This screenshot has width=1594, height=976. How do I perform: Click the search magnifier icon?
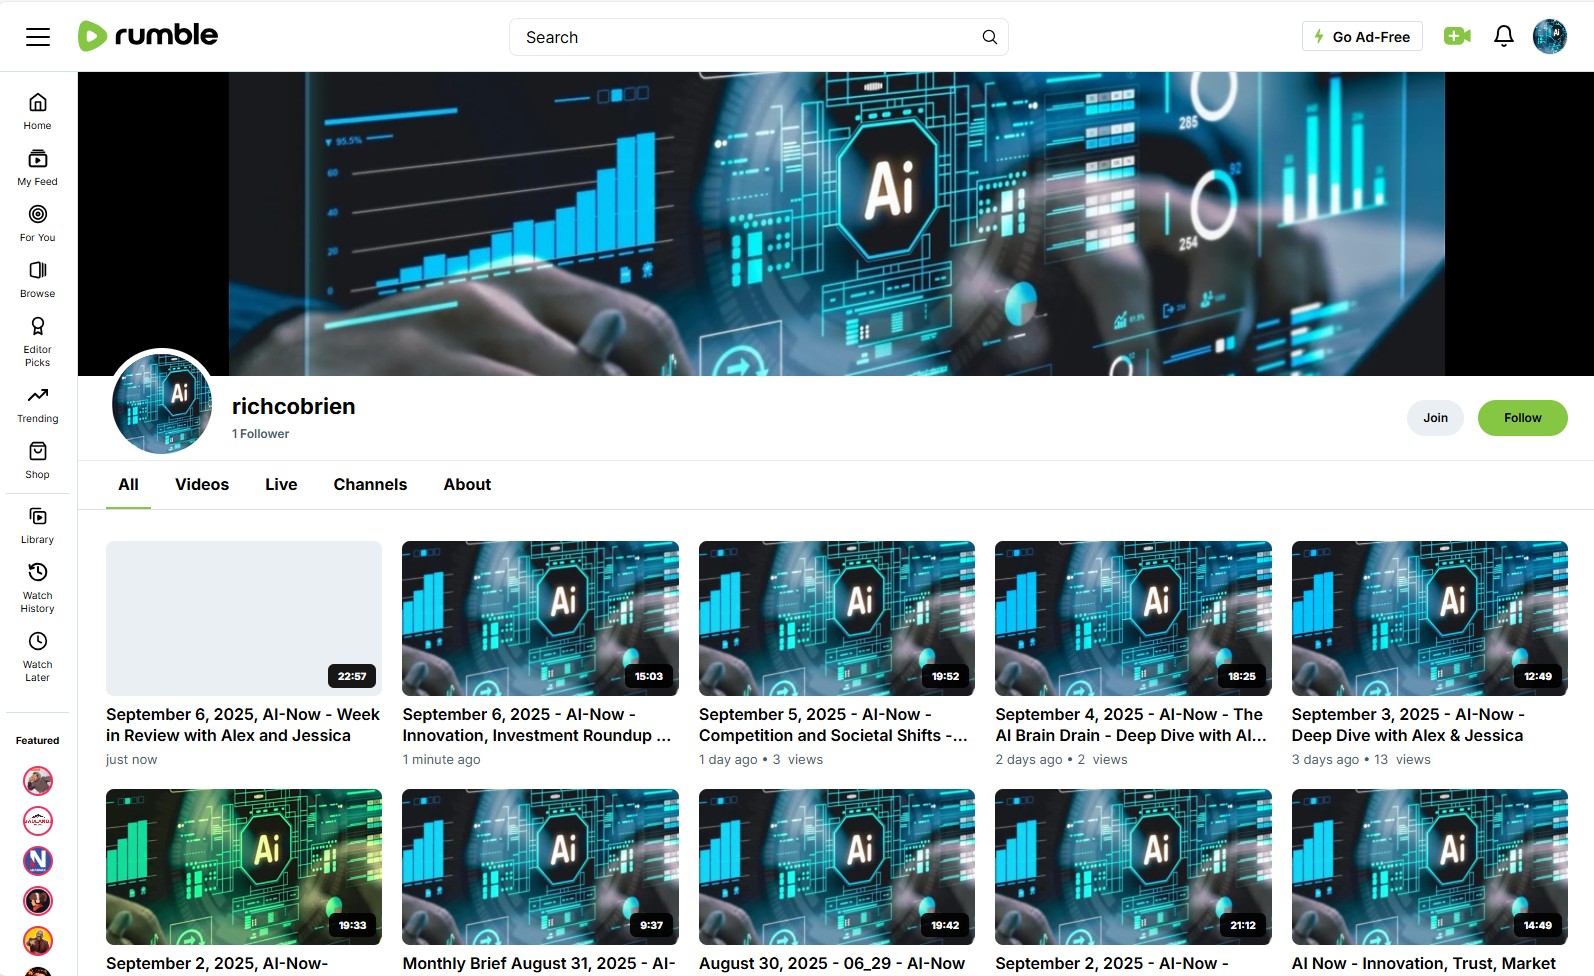tap(989, 37)
